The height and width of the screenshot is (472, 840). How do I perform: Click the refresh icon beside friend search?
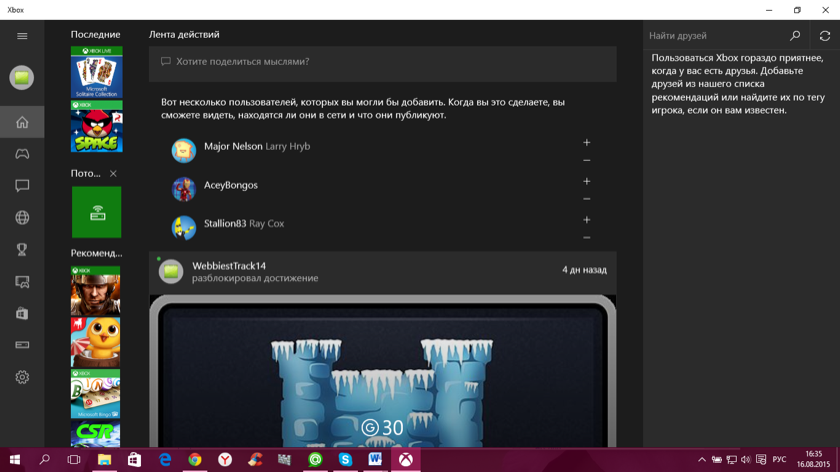point(824,36)
